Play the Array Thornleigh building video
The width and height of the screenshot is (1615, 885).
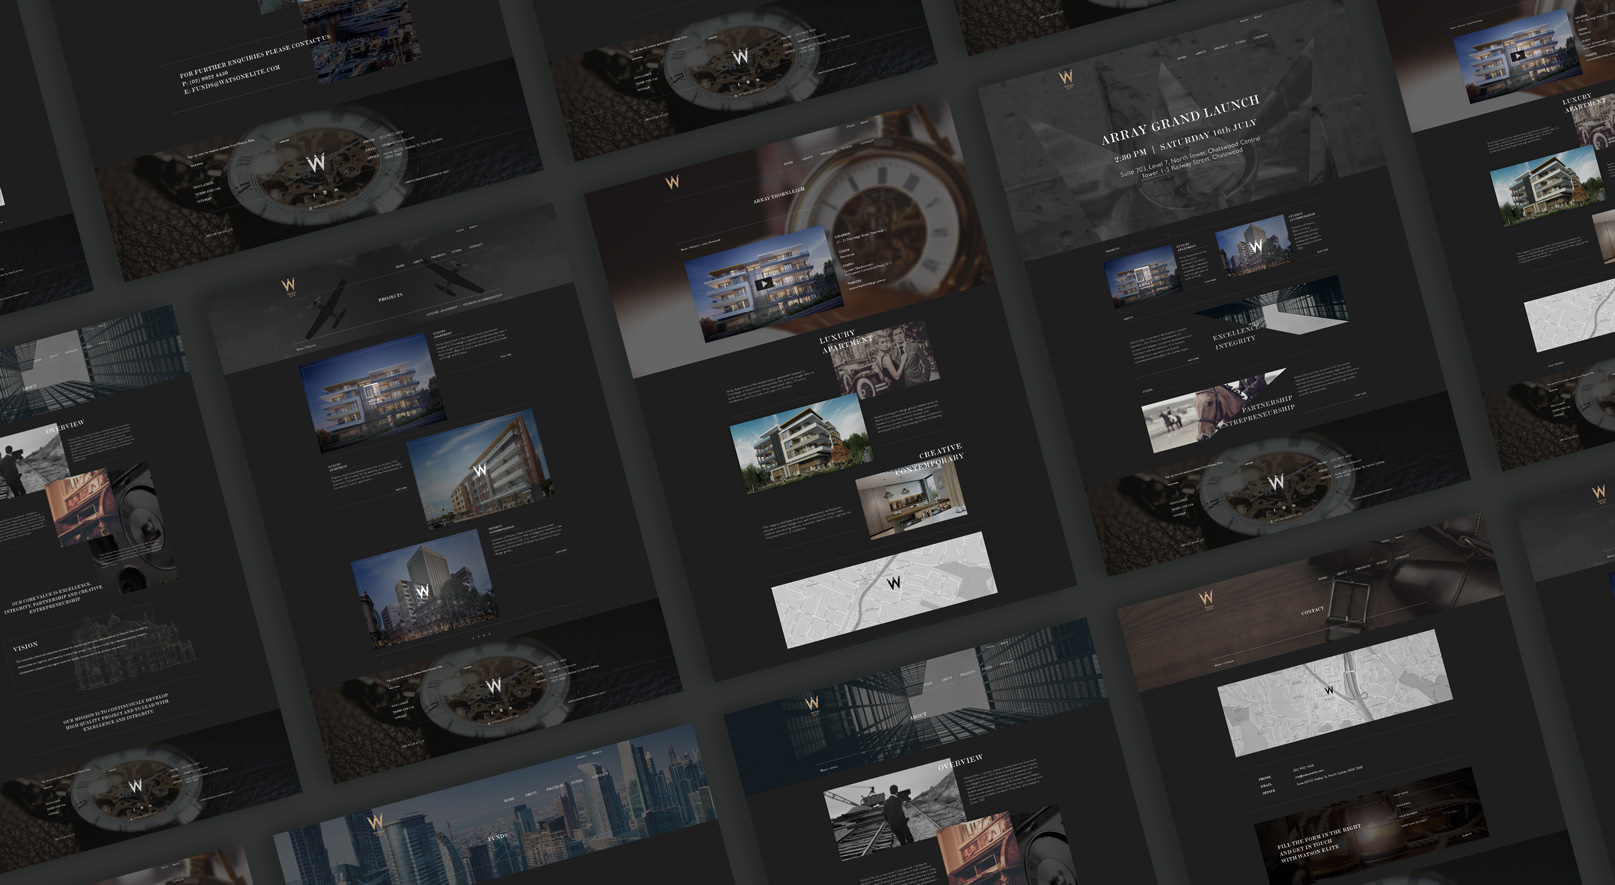[x=764, y=283]
